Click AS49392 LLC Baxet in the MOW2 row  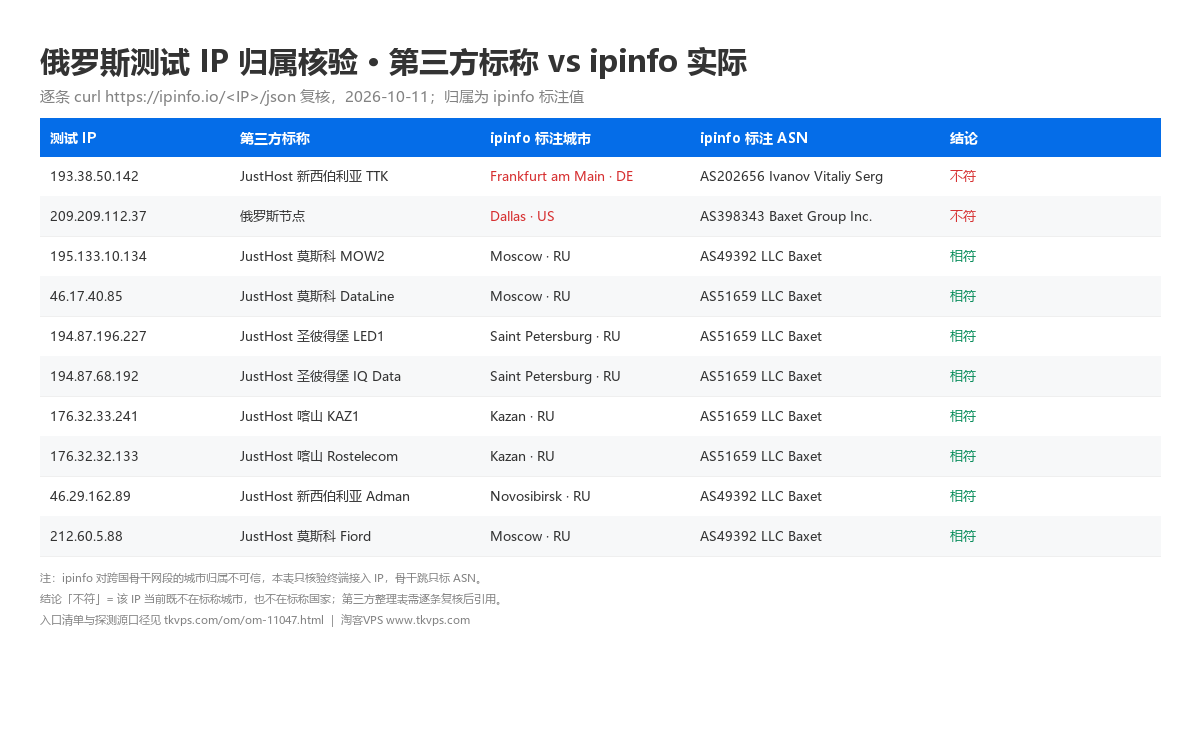coord(761,256)
